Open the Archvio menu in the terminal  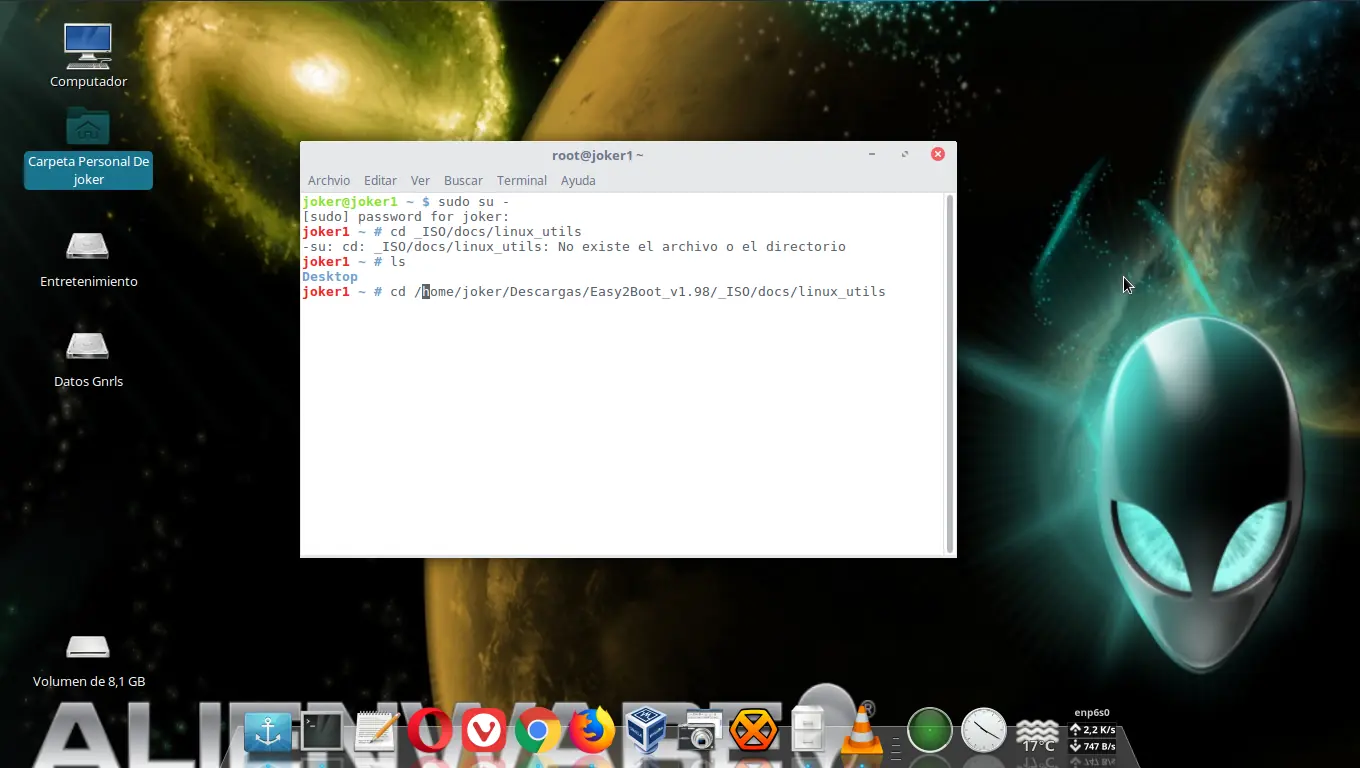coord(329,180)
